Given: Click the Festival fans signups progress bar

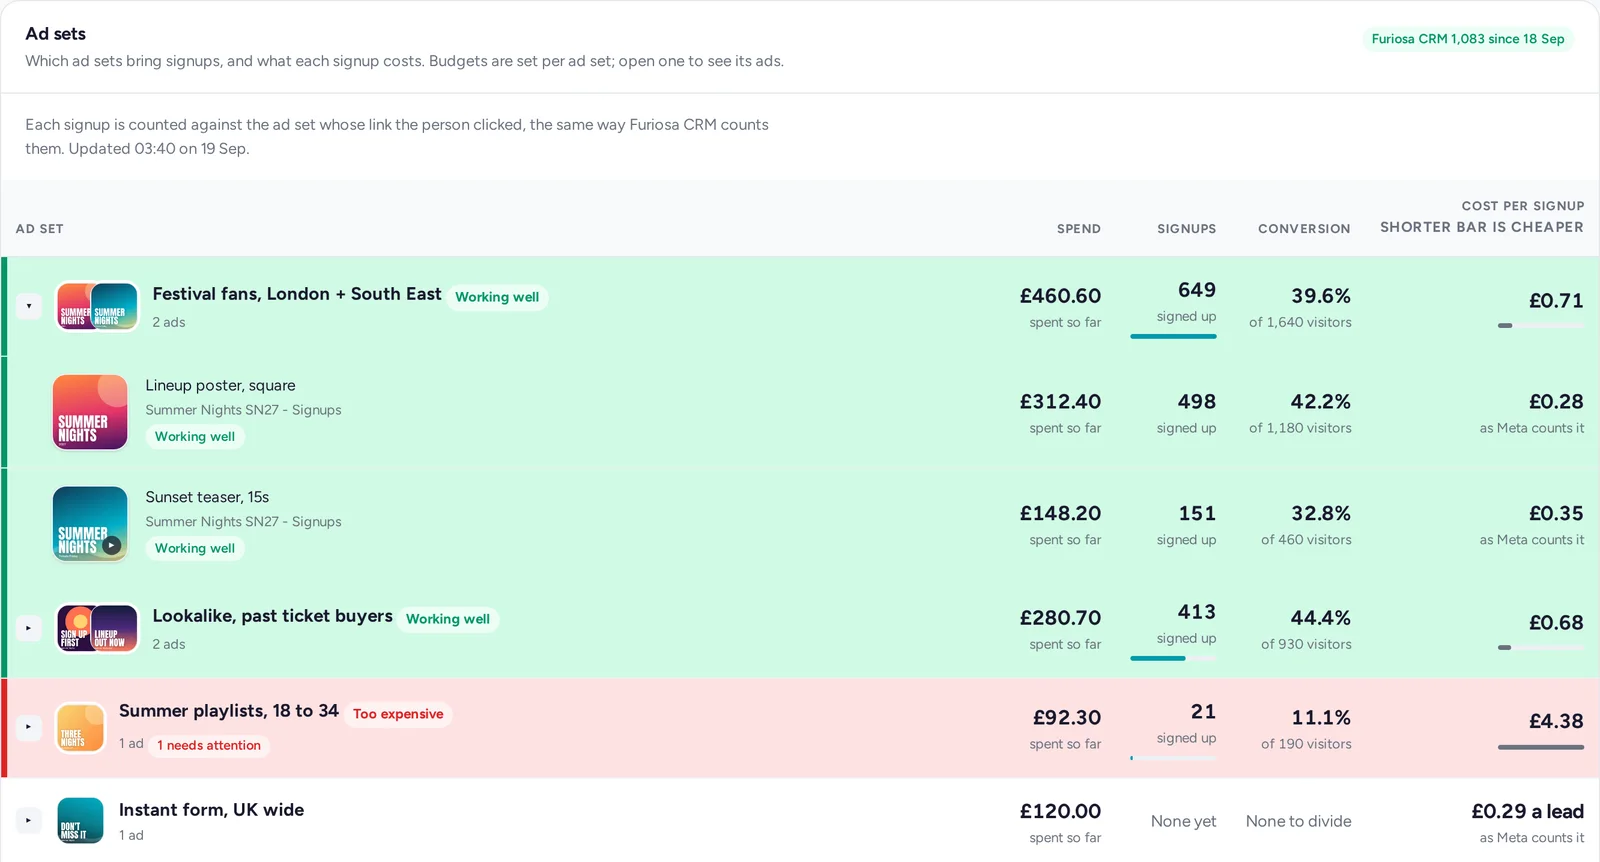Looking at the screenshot, I should (1173, 336).
